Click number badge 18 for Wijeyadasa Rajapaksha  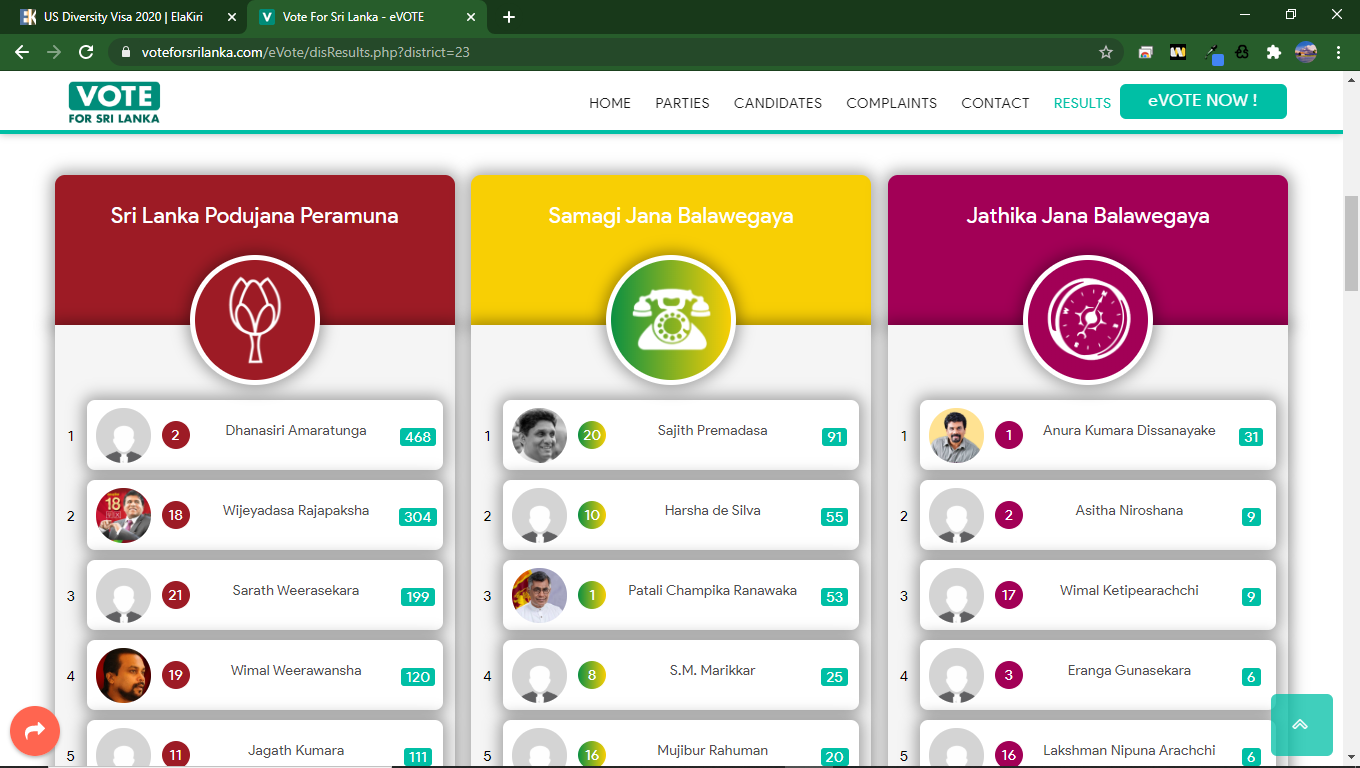click(176, 515)
